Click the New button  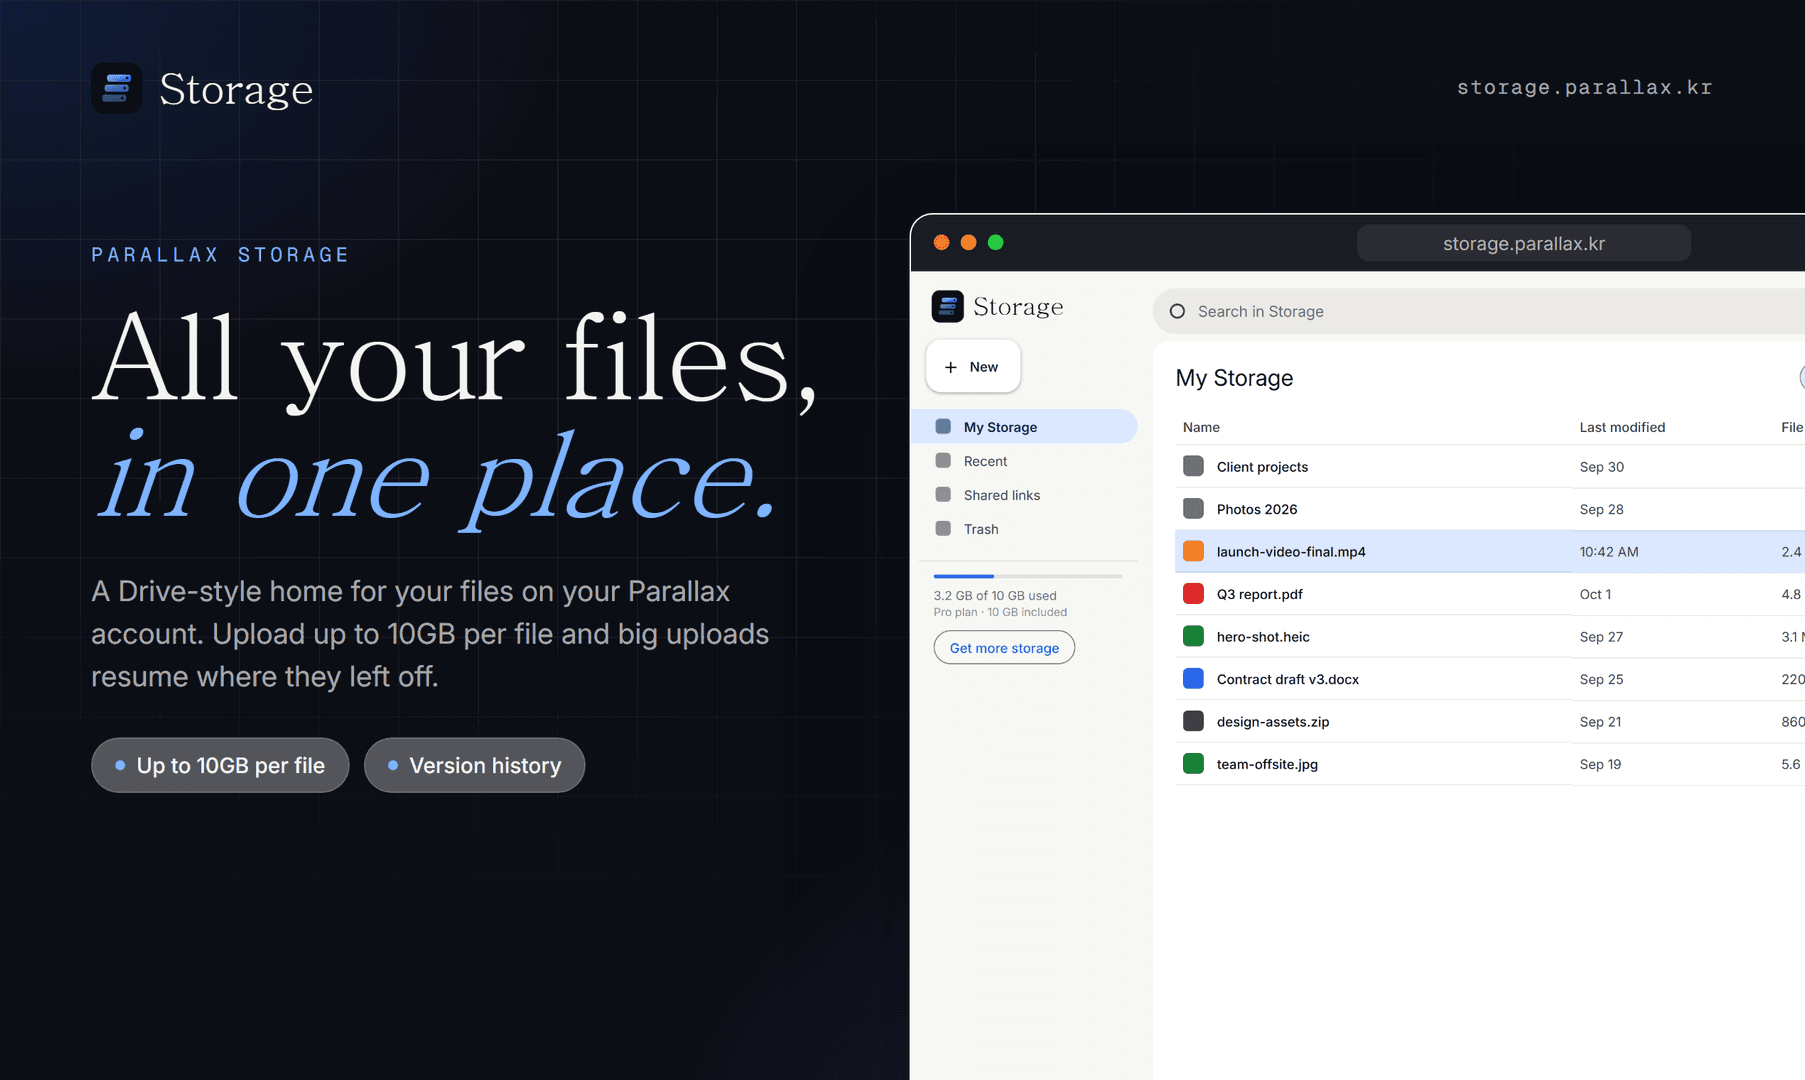(x=973, y=367)
